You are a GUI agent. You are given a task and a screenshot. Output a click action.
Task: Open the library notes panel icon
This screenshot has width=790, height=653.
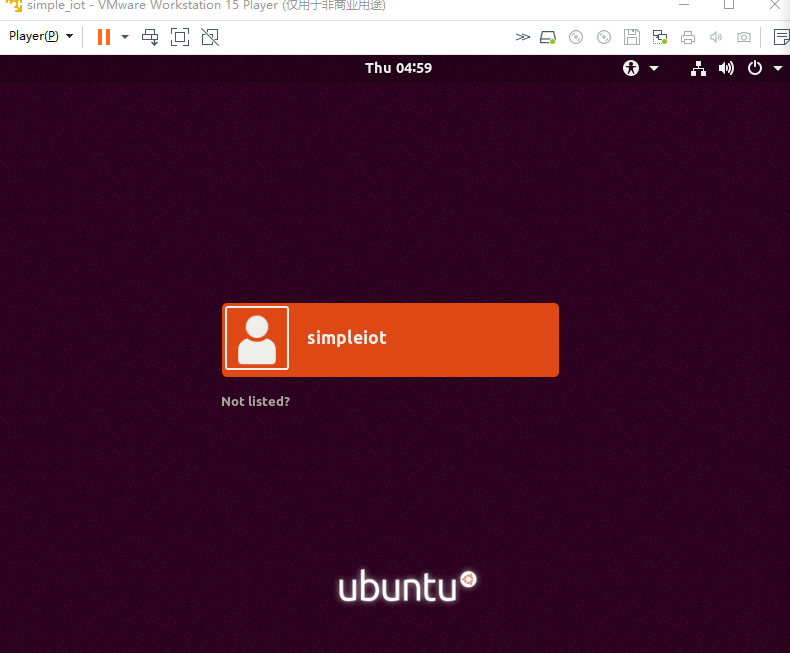coord(781,37)
